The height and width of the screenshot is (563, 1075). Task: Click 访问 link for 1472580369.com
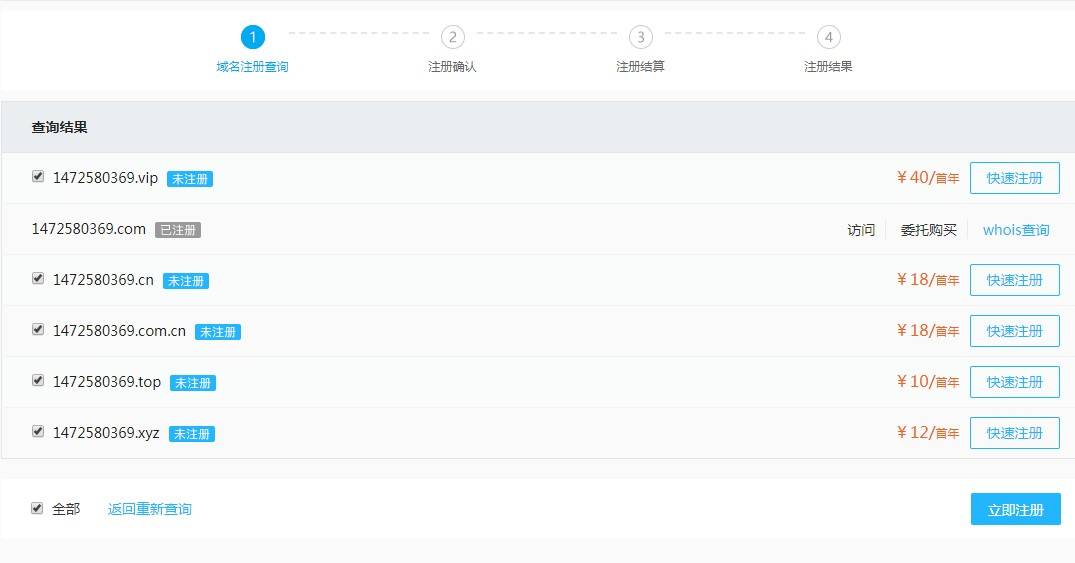(x=861, y=230)
